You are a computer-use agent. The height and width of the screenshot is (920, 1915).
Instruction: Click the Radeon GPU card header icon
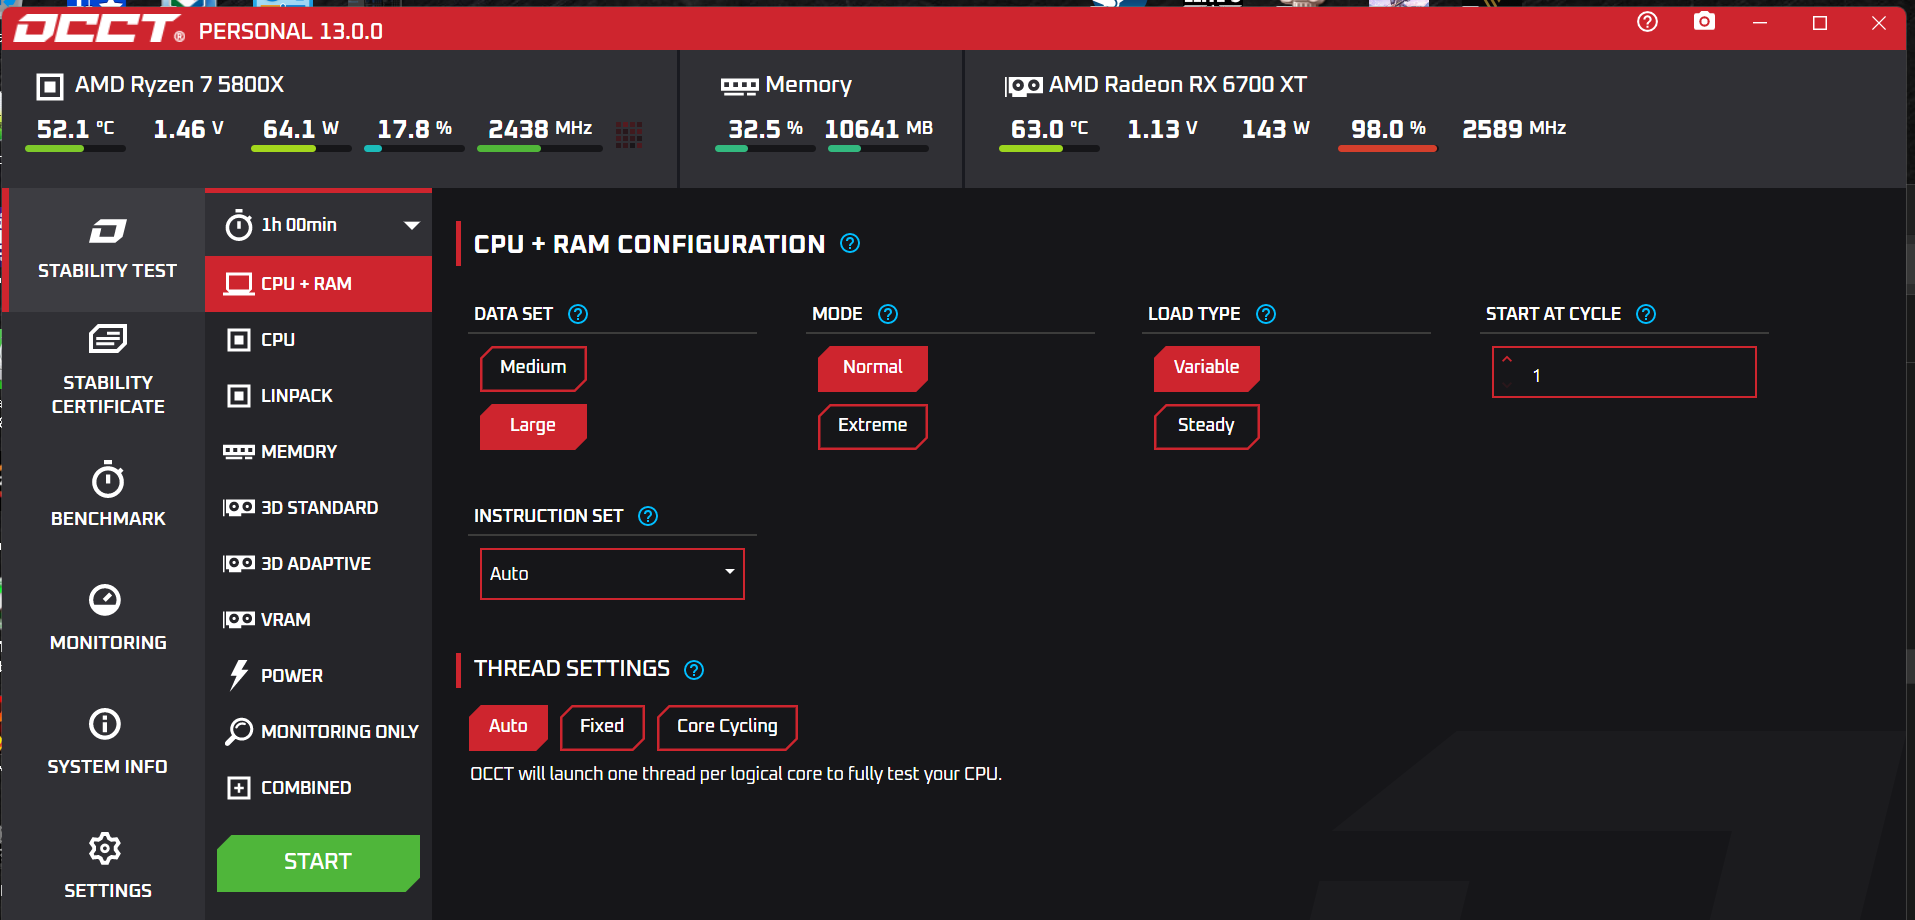(x=1023, y=86)
